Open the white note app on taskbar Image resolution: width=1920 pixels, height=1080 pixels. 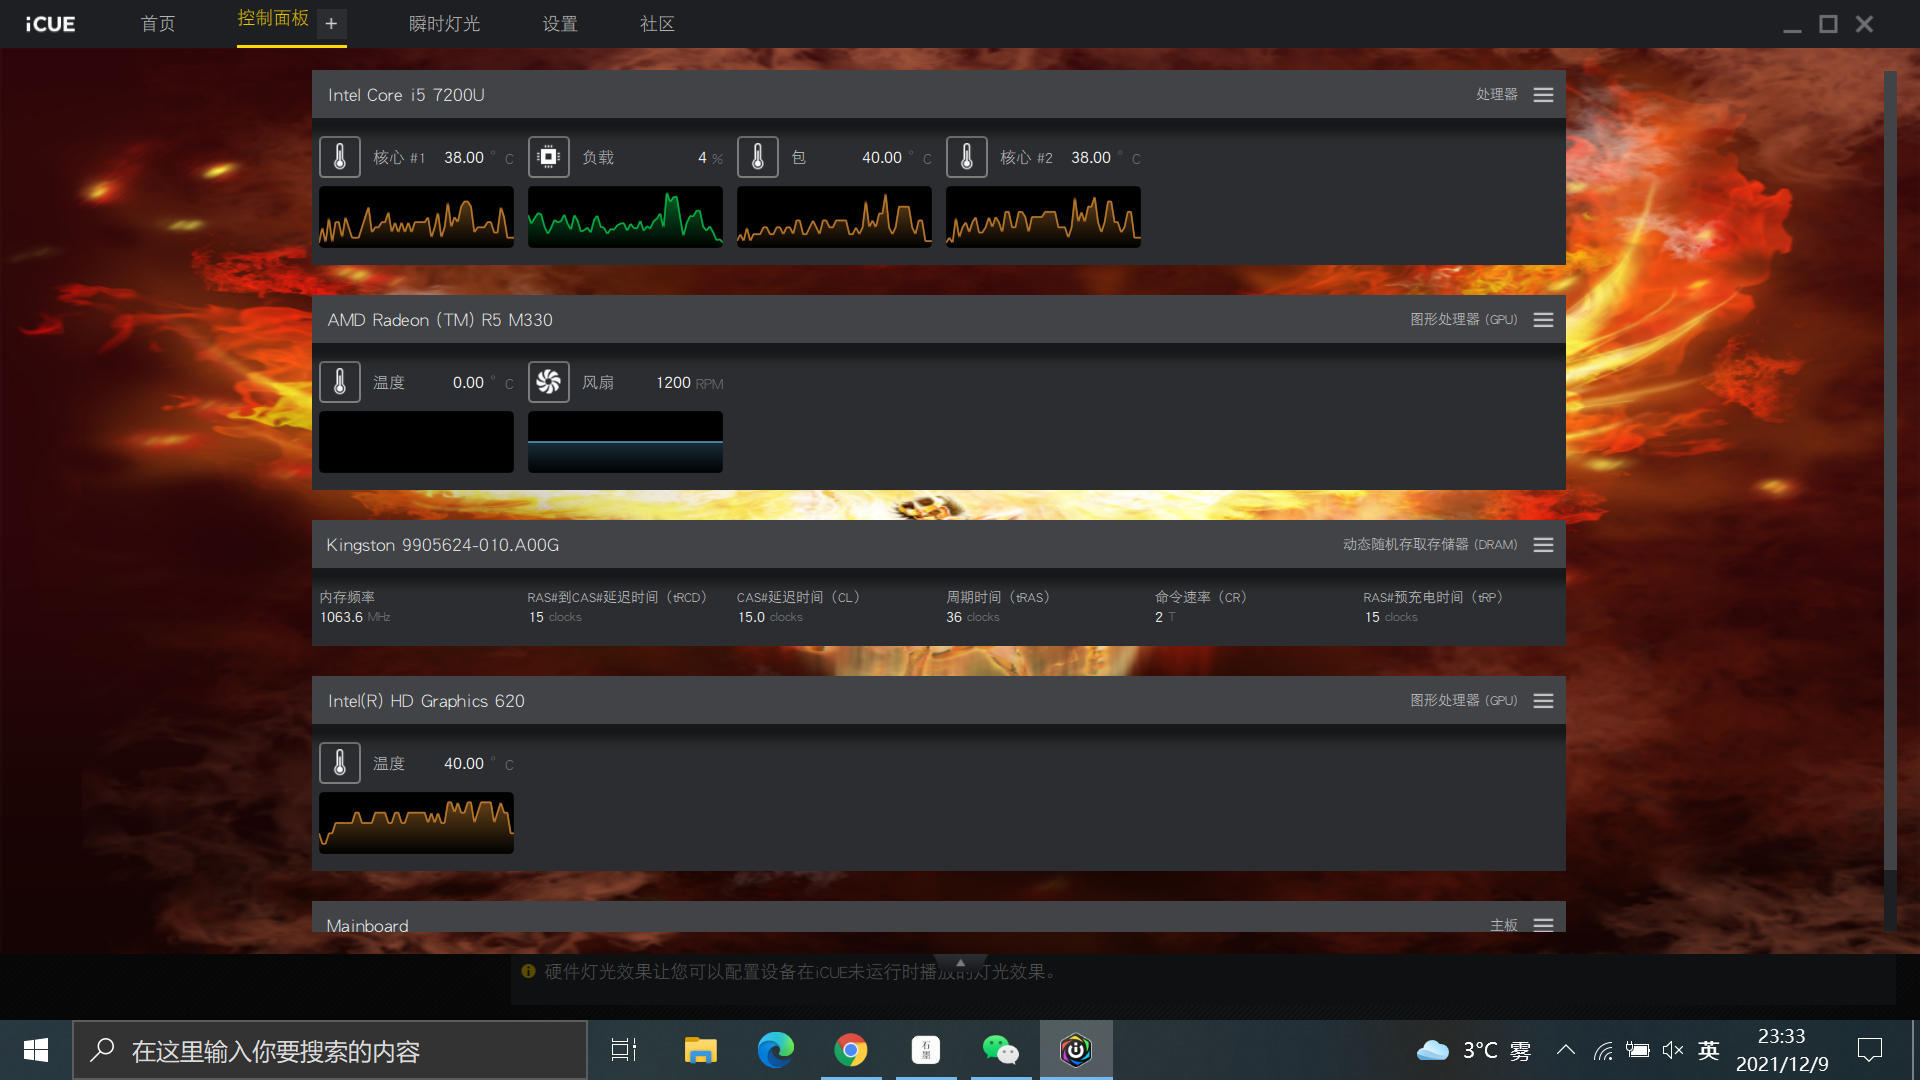(x=926, y=1050)
